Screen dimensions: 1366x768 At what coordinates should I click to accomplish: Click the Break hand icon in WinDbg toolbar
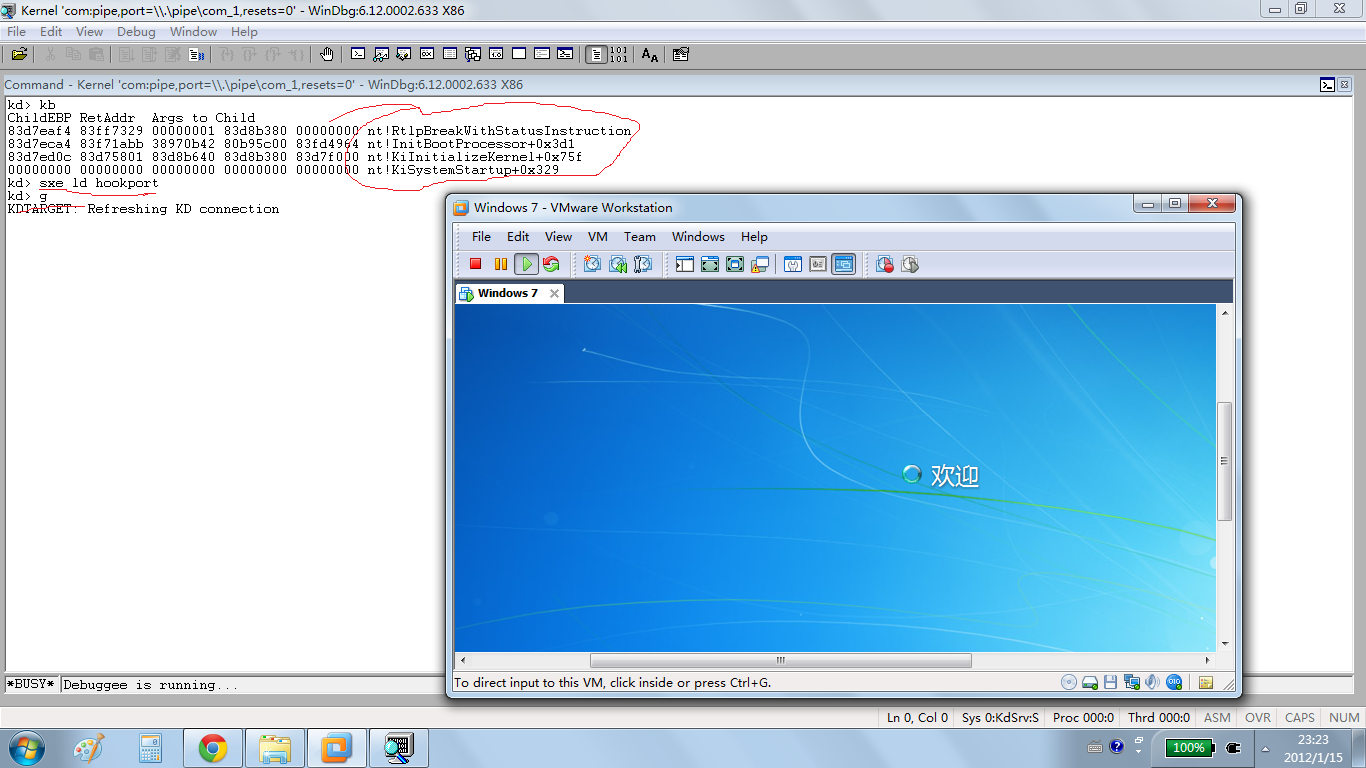(326, 54)
